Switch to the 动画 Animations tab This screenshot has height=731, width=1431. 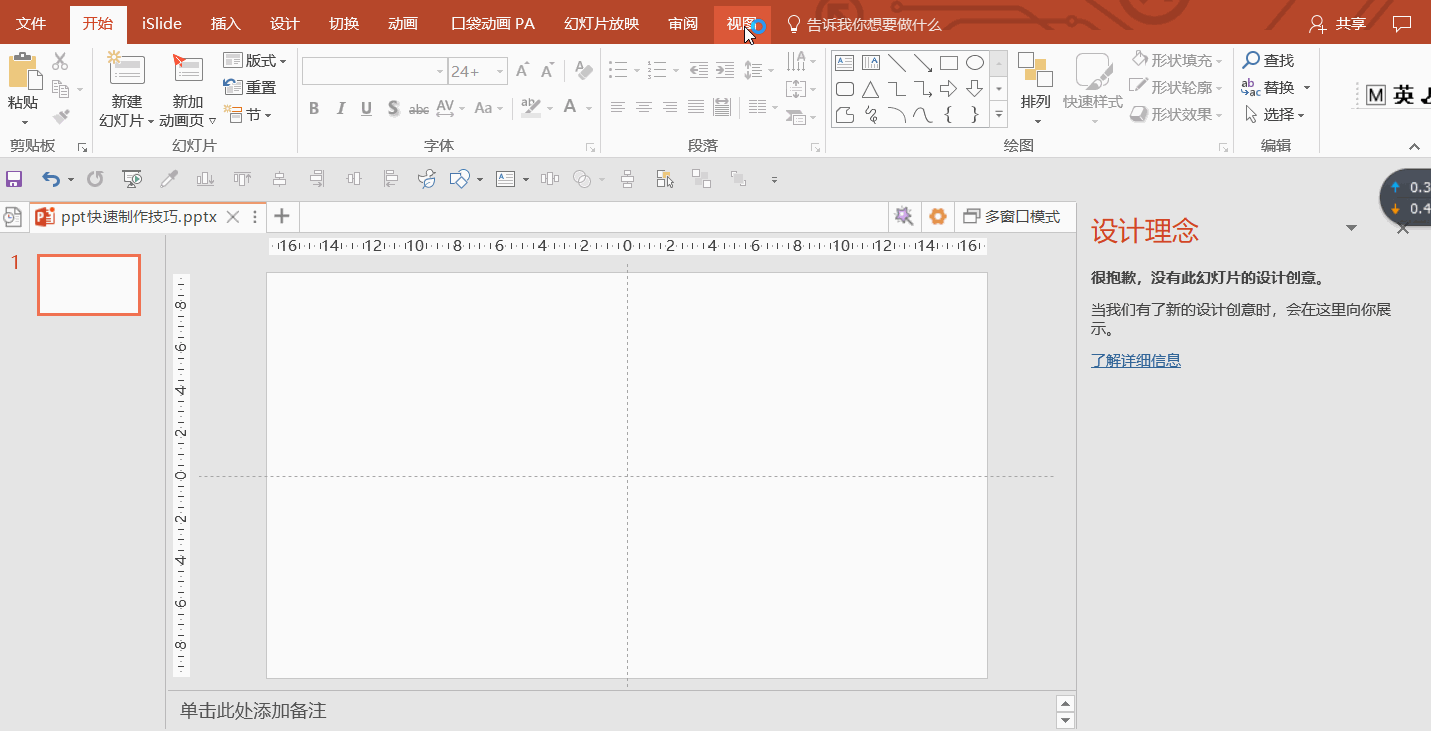coord(403,23)
